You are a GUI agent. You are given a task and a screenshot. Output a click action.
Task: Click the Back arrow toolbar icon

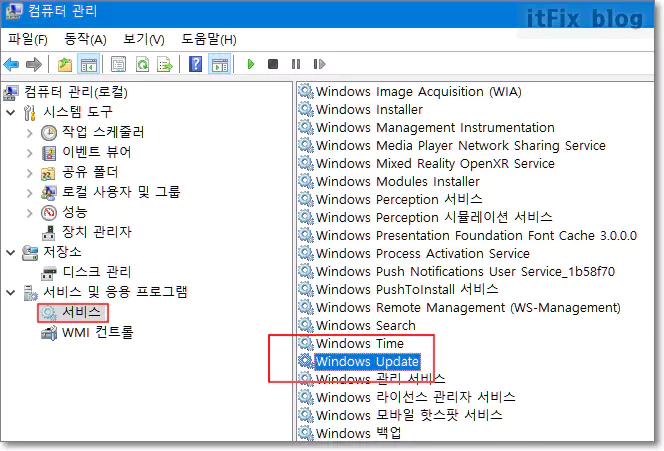[11, 64]
